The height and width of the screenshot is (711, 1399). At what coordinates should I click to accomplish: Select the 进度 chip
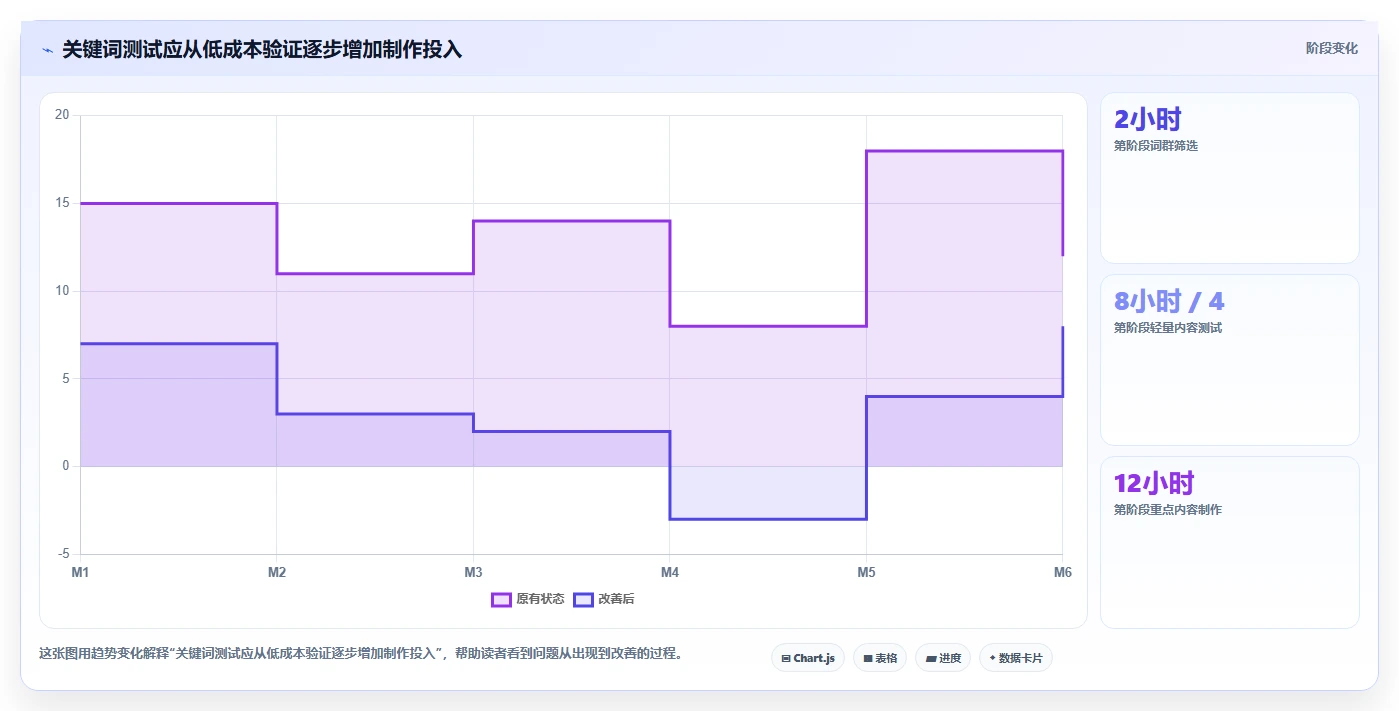click(x=943, y=658)
